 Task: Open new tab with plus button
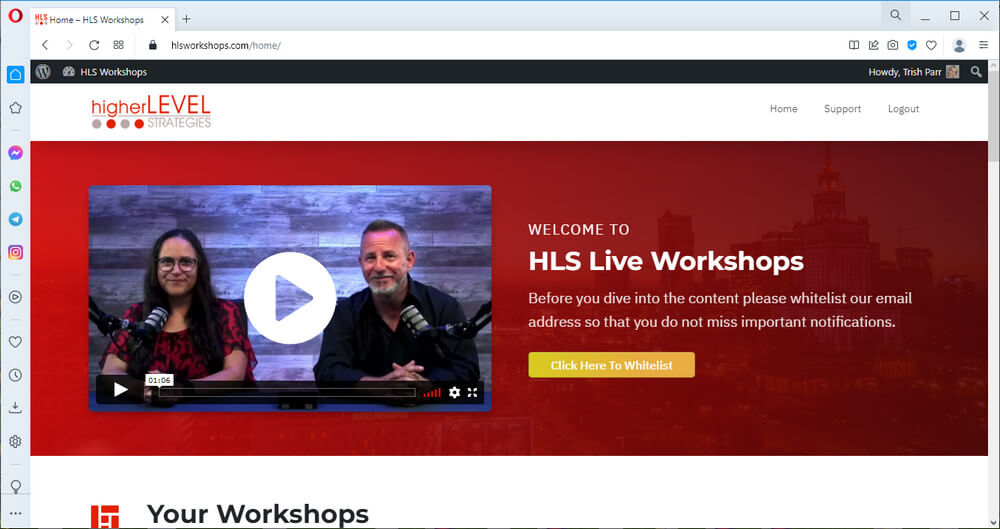186,19
